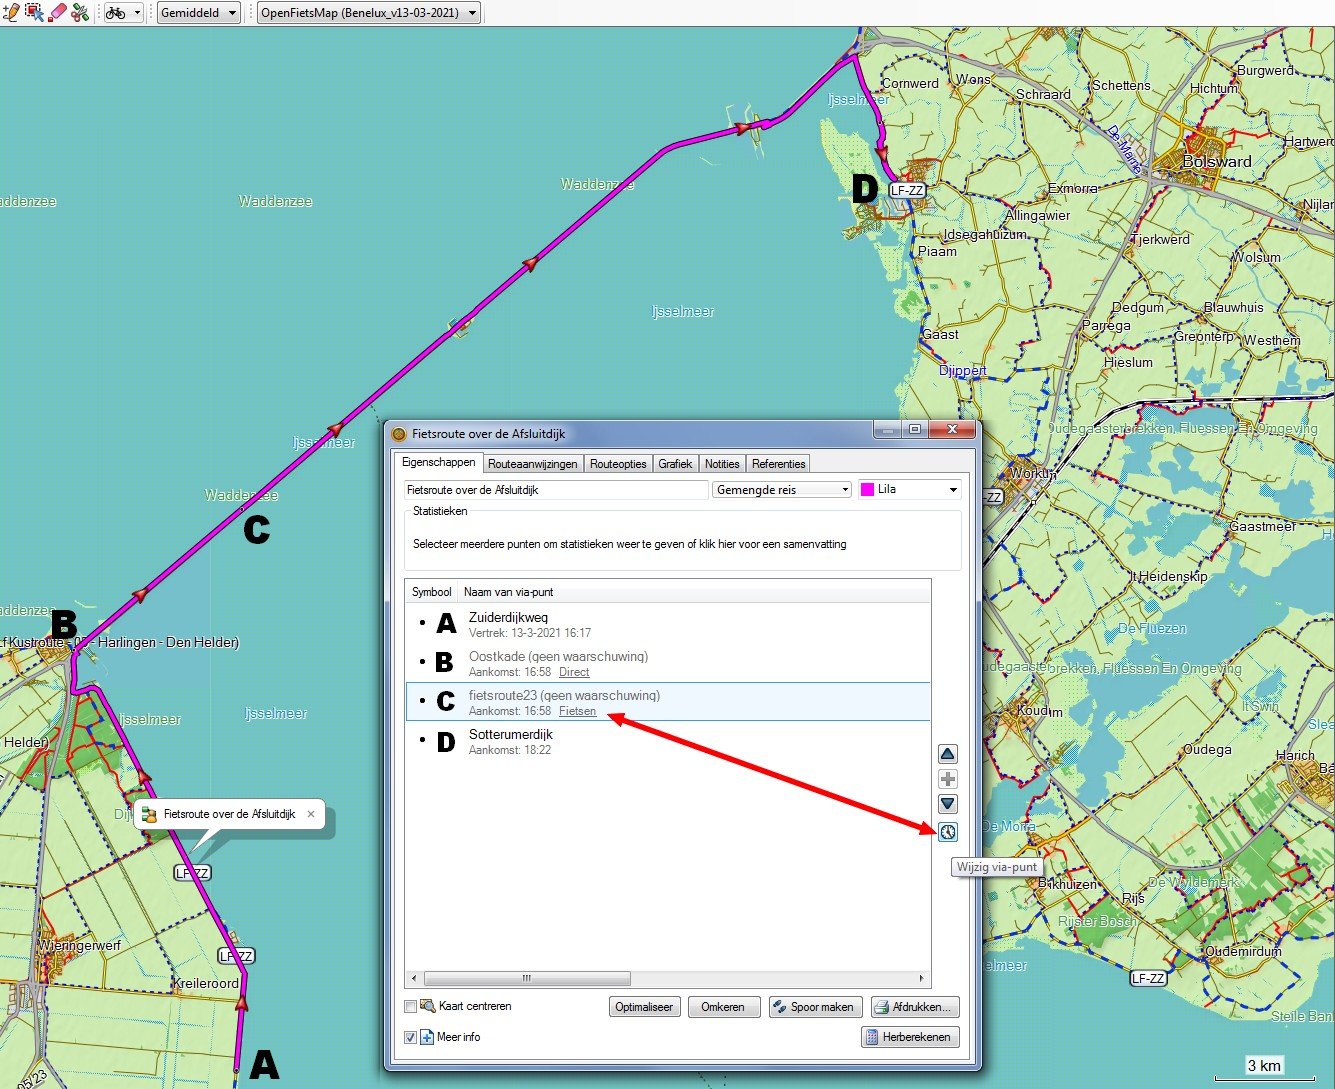Pick the scissors split-route tool
Image resolution: width=1335 pixels, height=1089 pixels.
[x=80, y=12]
